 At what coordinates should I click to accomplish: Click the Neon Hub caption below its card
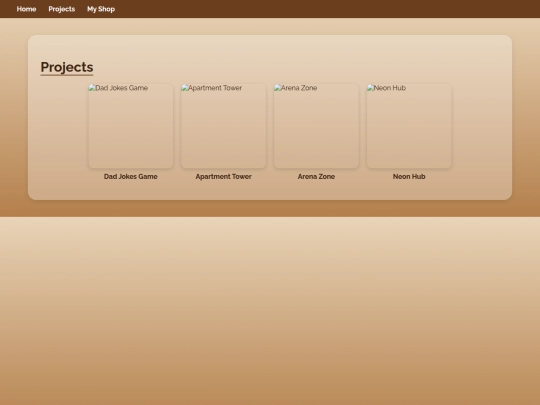click(x=409, y=176)
